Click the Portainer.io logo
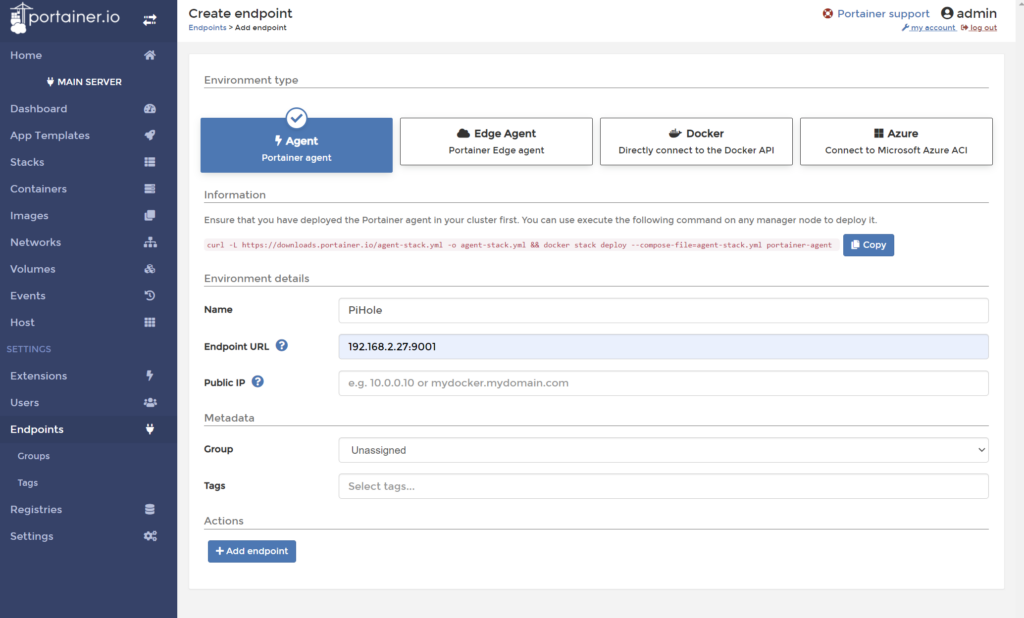The height and width of the screenshot is (618, 1024). (x=65, y=18)
